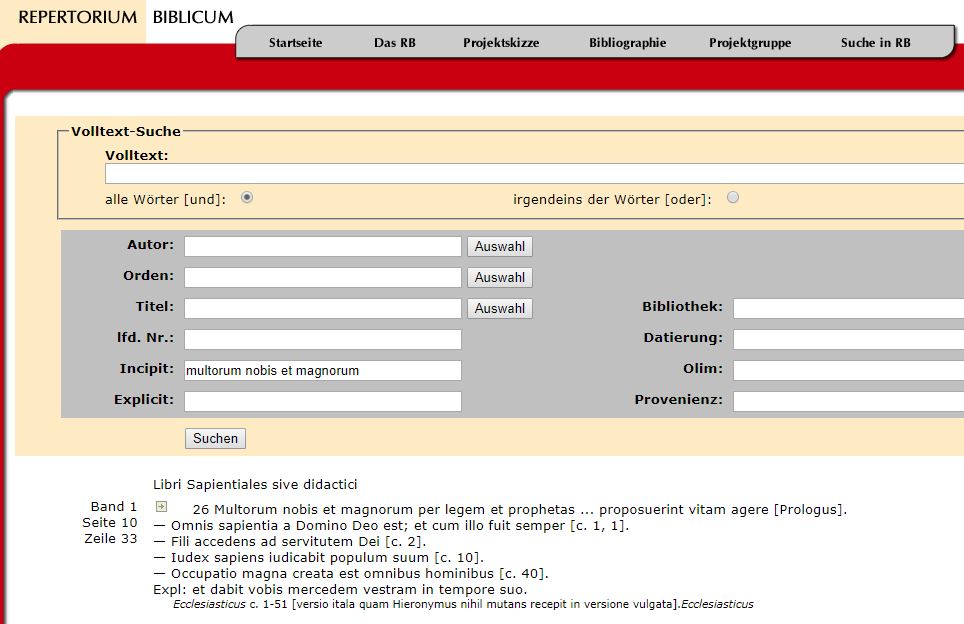Click the heading 'Libri Sapientiales sive didactici'

click(x=255, y=484)
